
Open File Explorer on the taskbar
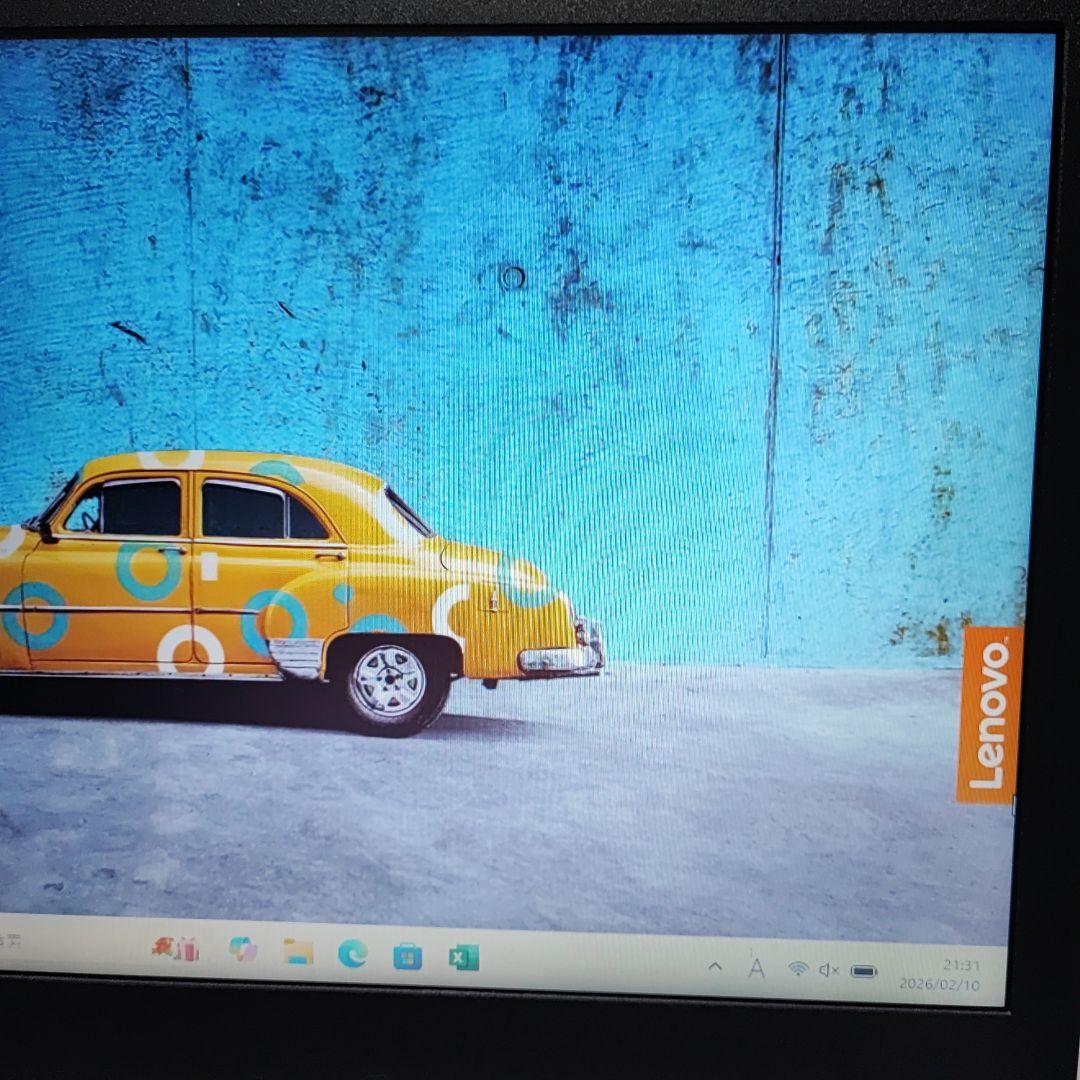point(297,955)
